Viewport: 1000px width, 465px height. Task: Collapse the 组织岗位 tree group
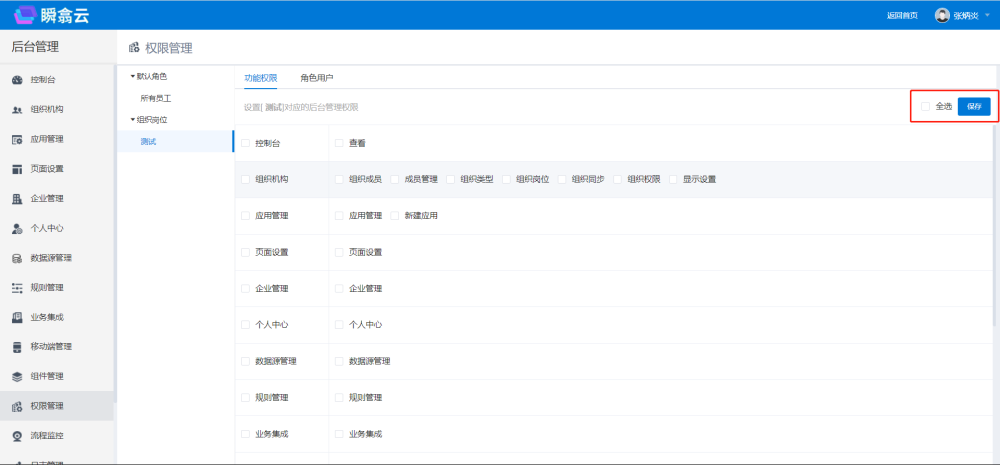pos(132,120)
